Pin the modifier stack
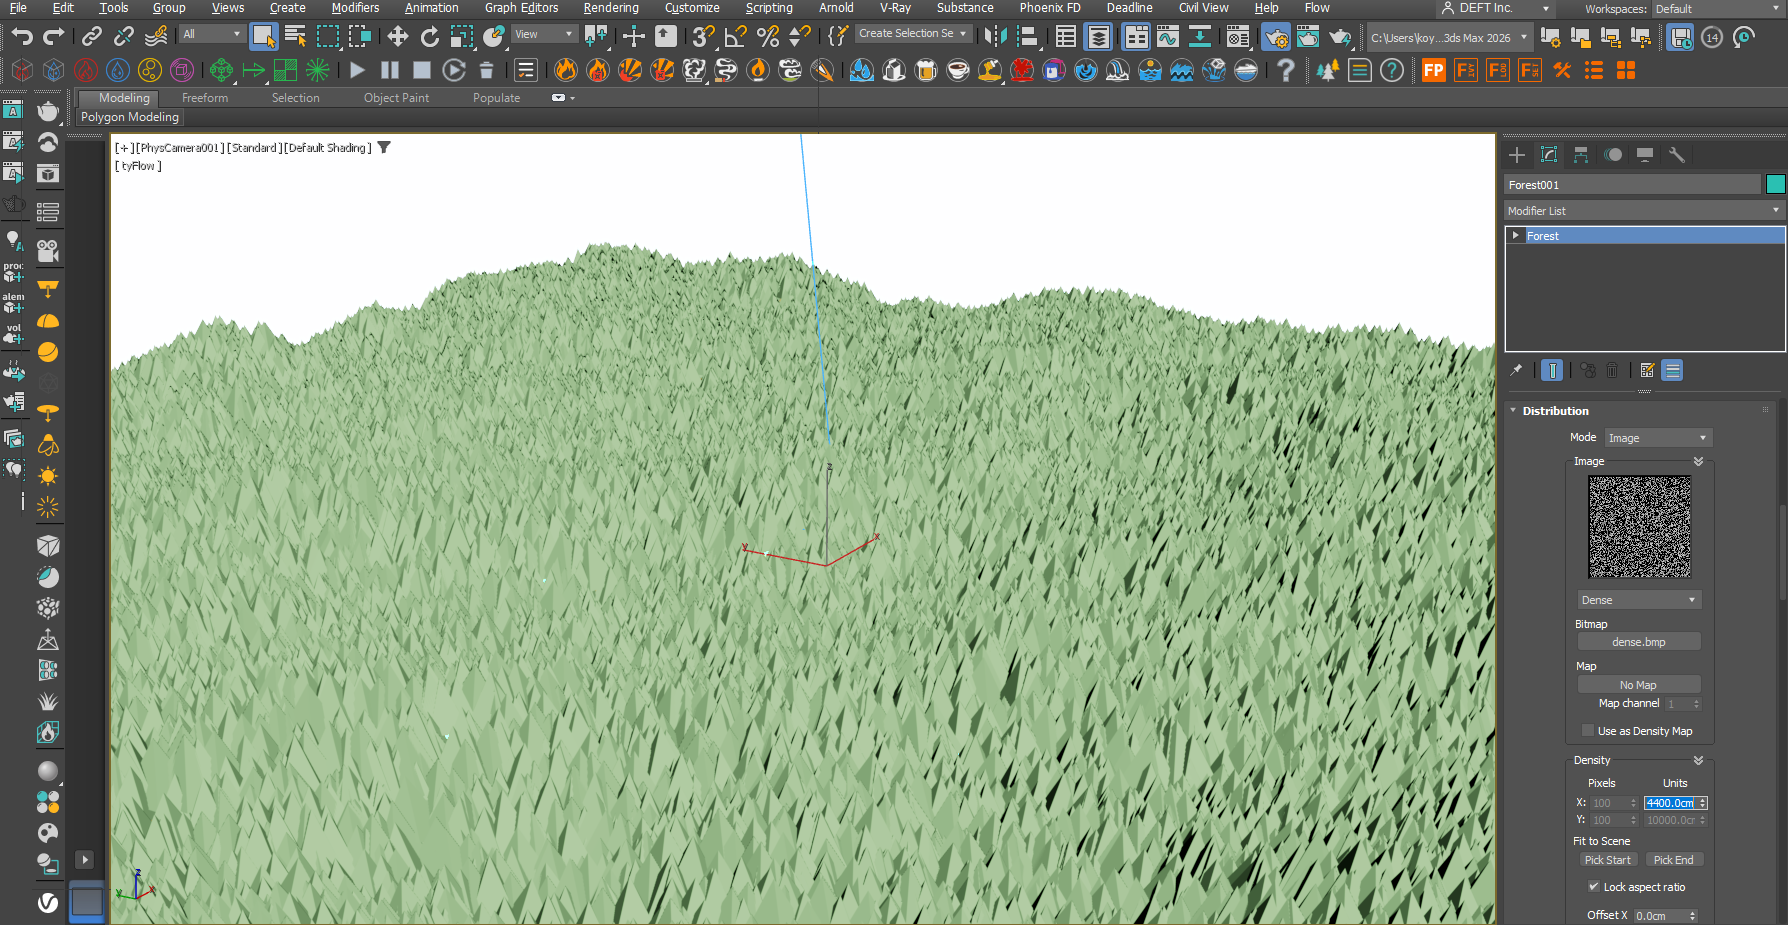The height and width of the screenshot is (925, 1788). [1516, 370]
